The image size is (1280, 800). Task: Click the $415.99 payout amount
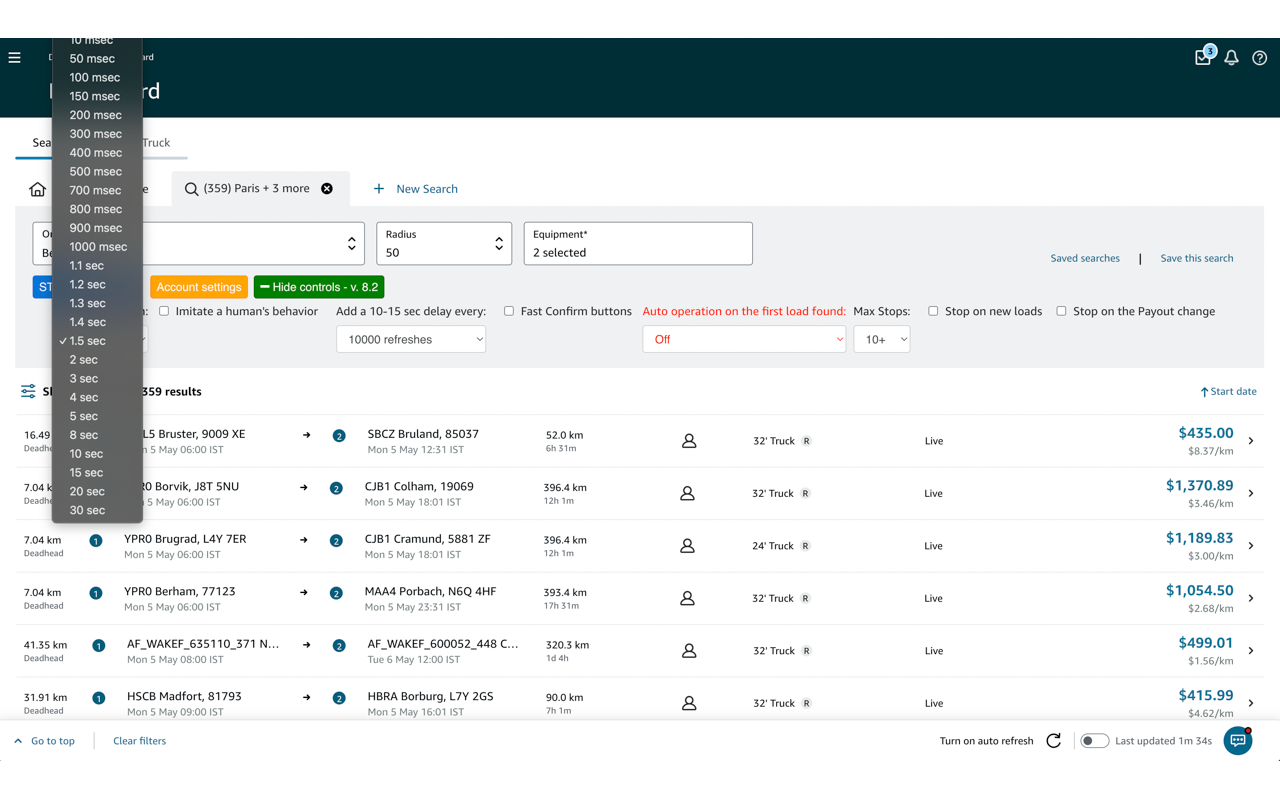(1205, 695)
